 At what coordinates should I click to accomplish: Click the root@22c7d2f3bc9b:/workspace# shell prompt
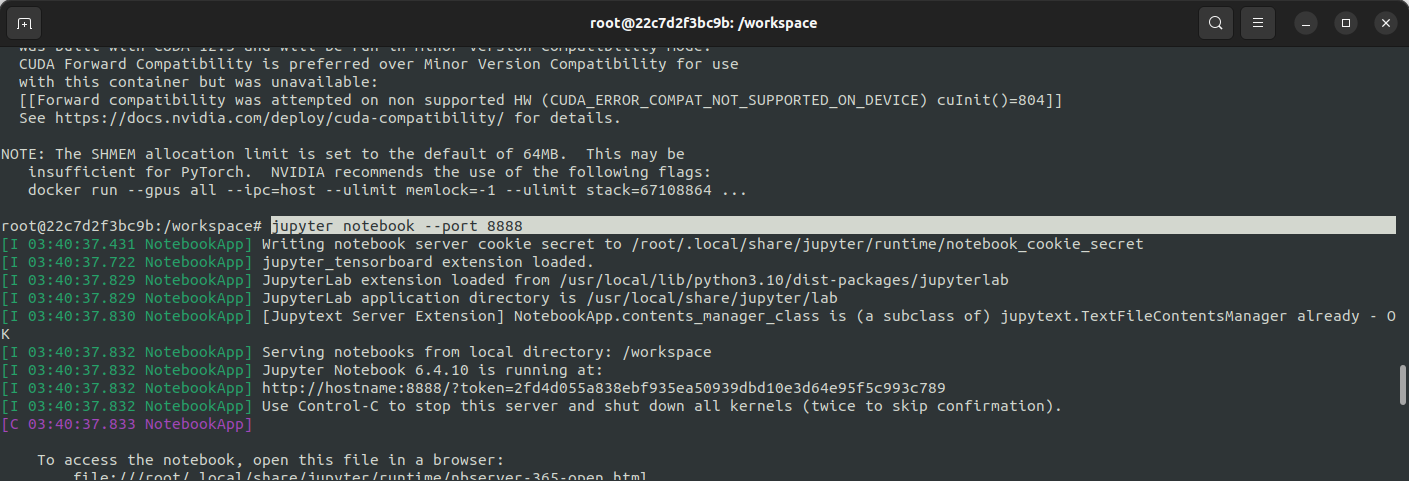tap(132, 226)
